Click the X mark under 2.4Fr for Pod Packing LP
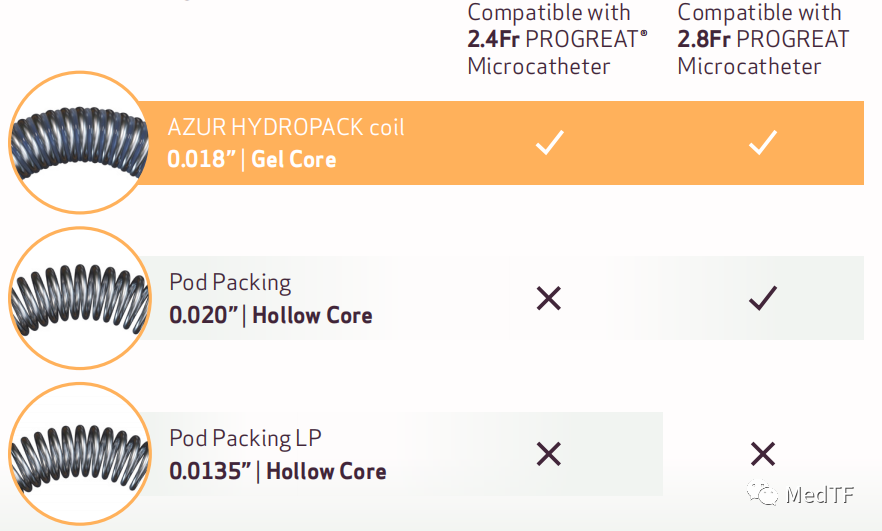882x531 pixels. 549,455
